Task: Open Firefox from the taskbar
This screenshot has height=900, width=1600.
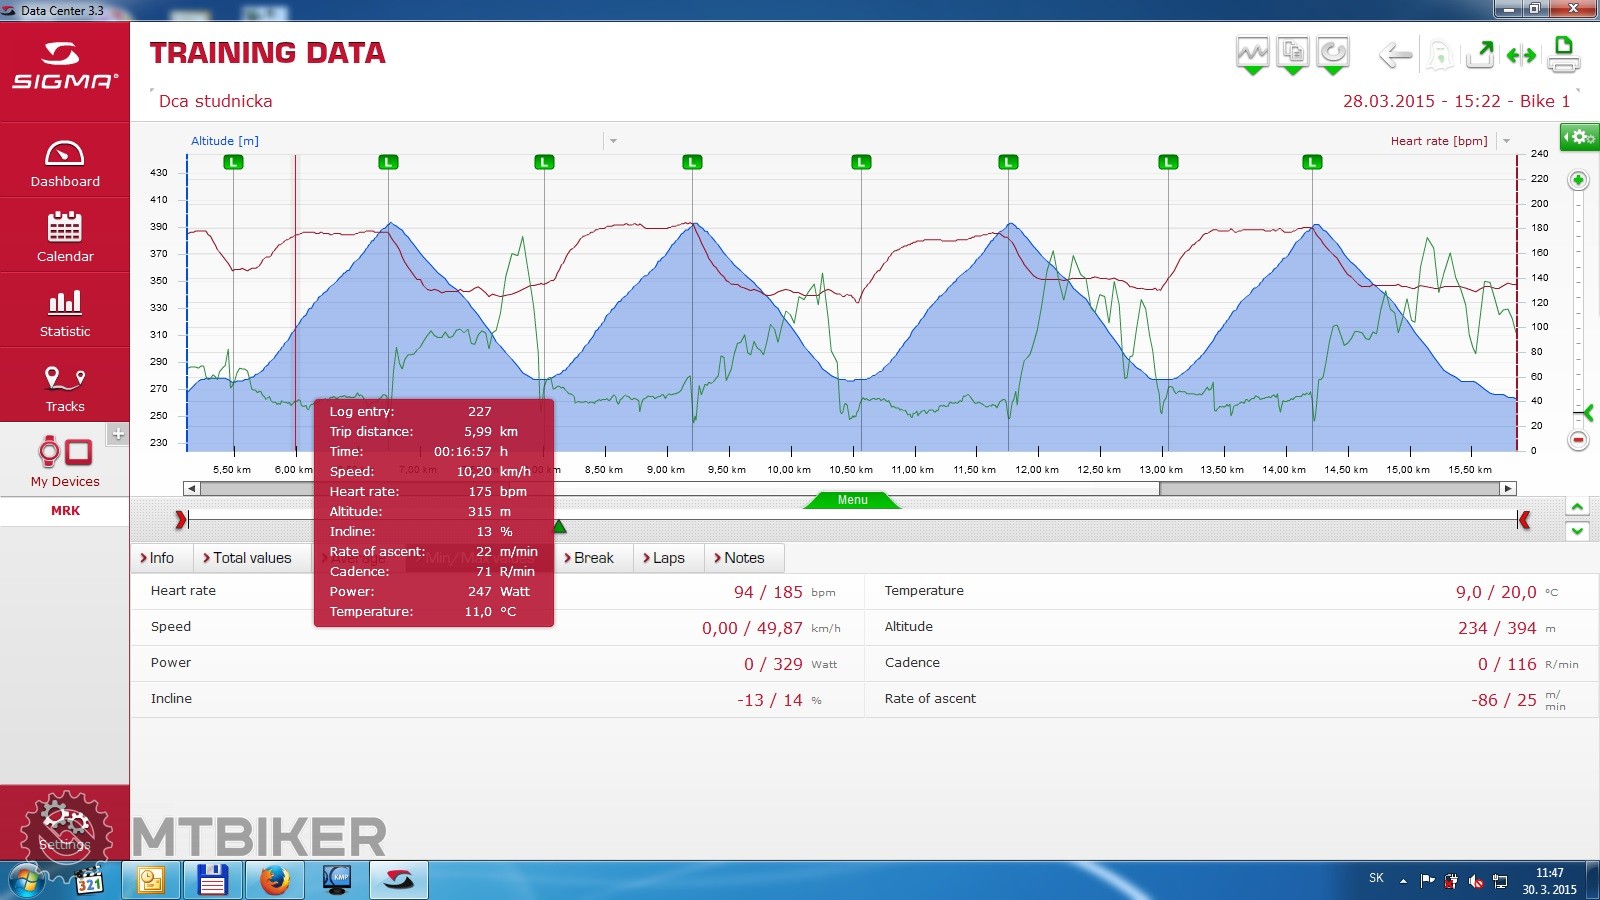Action: (x=274, y=880)
